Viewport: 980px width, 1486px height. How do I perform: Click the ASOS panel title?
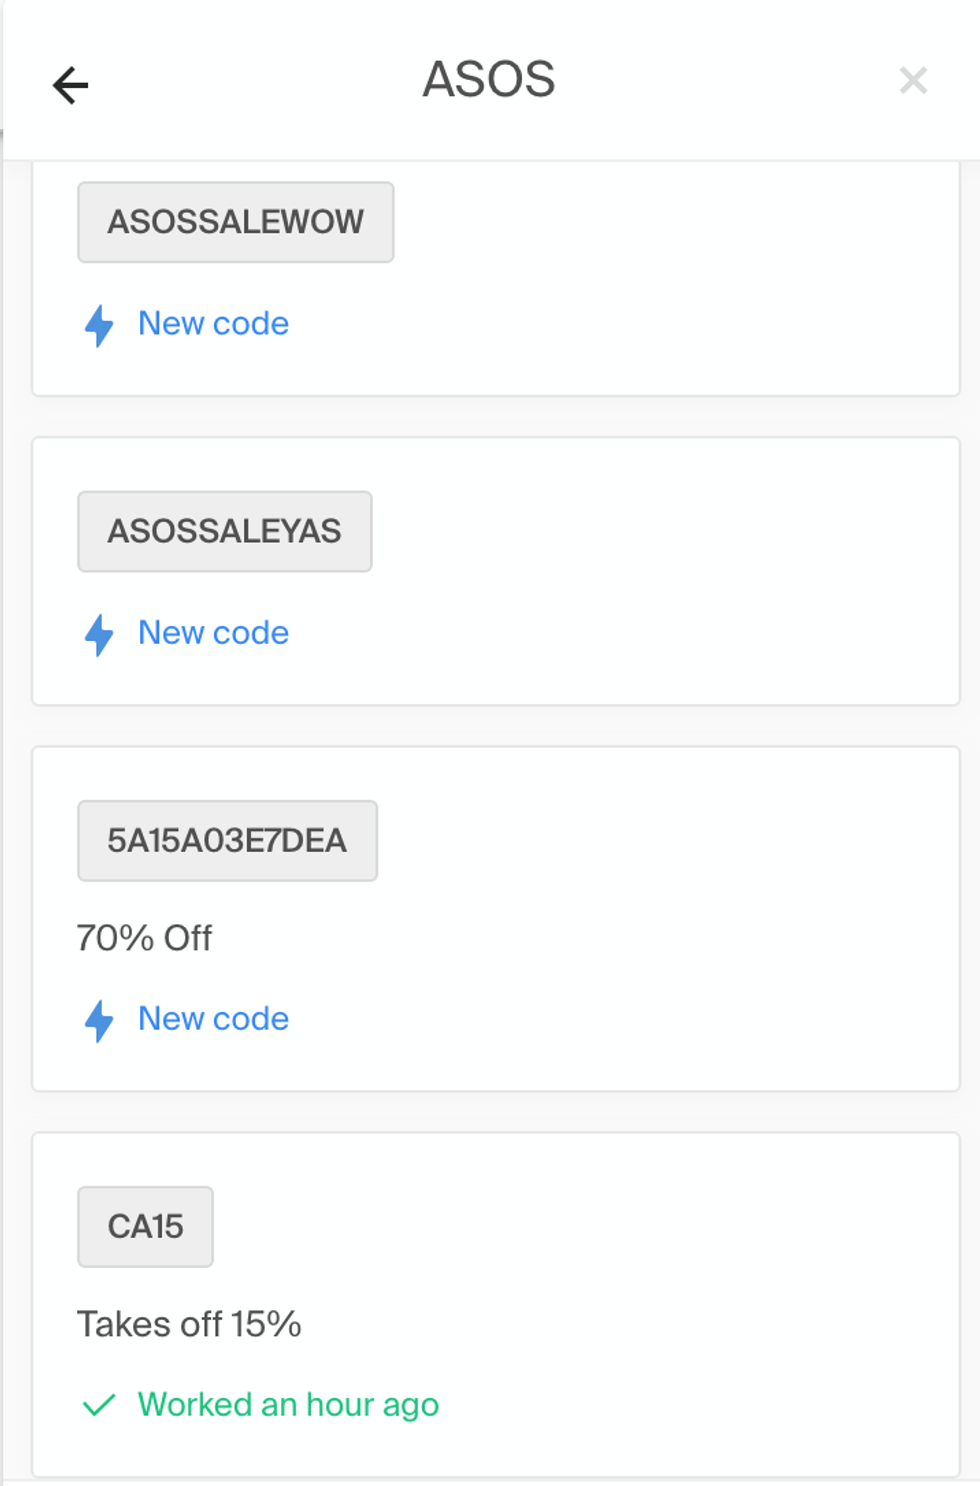tap(489, 80)
